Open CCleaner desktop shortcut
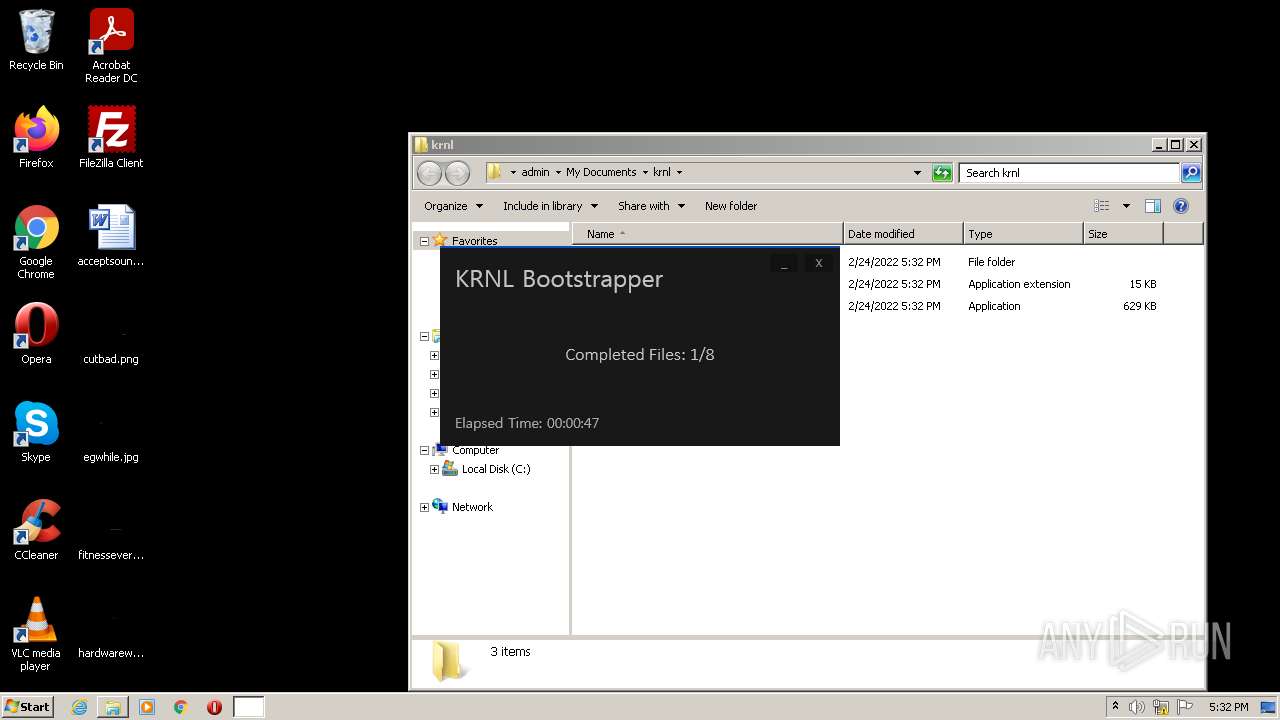Viewport: 1280px width, 720px height. point(36,530)
